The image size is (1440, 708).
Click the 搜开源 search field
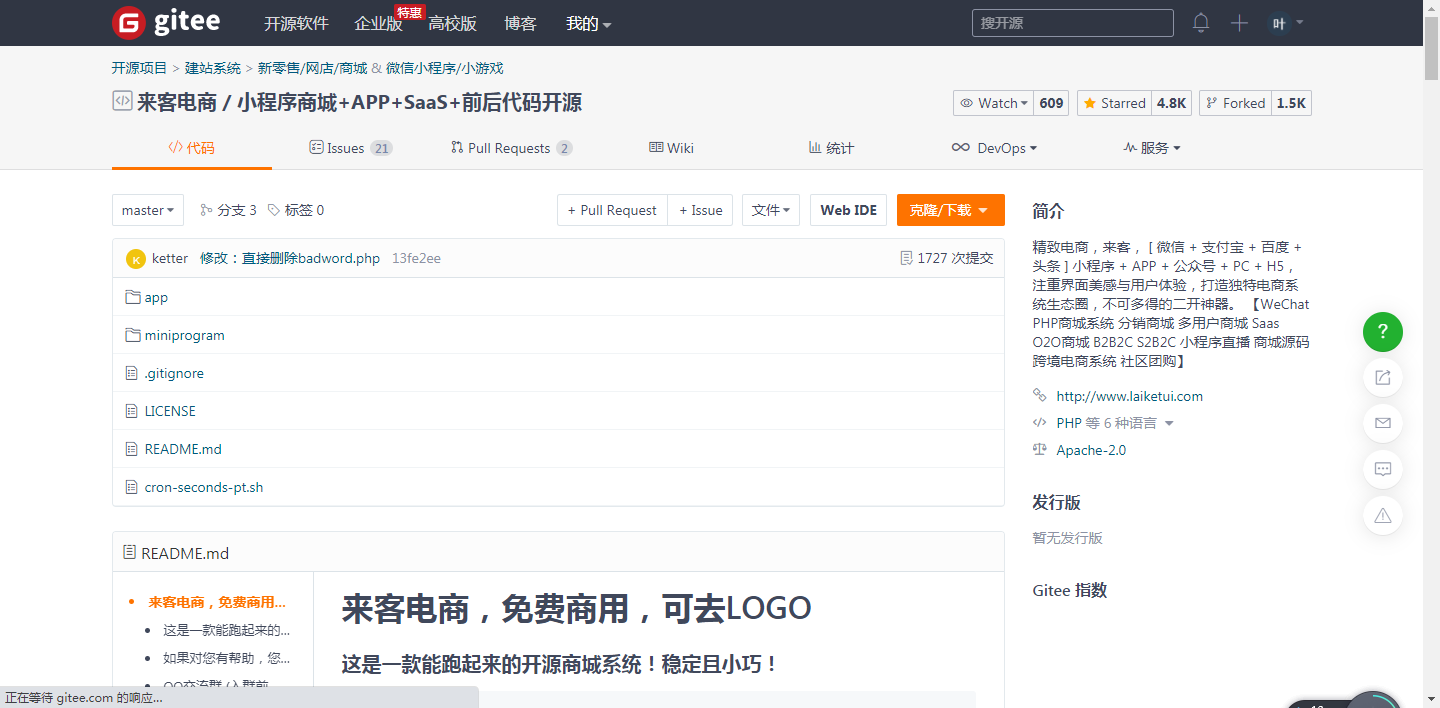click(1073, 23)
